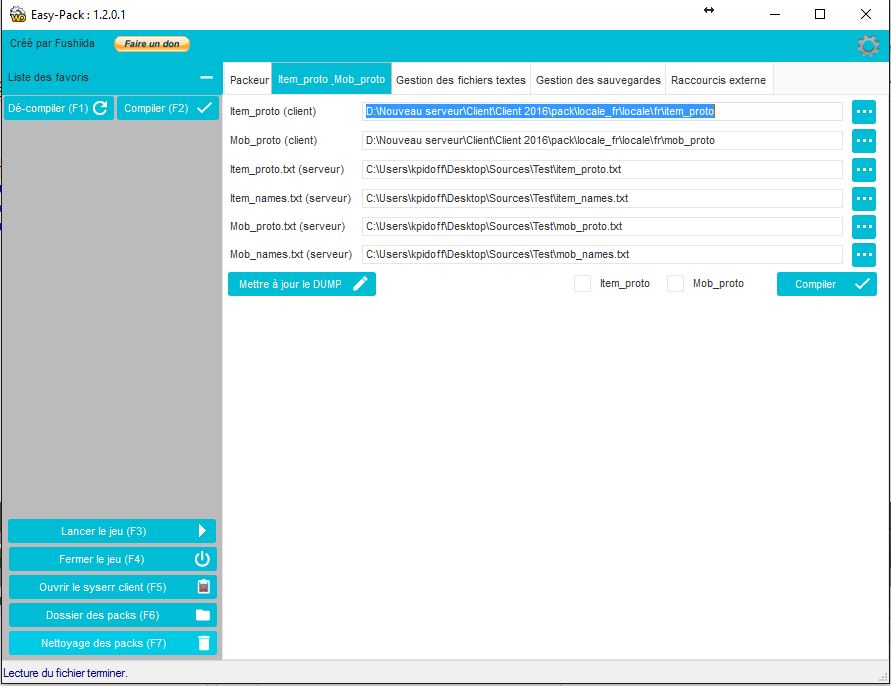Click the Mob_proto.txt (serveur) path field
This screenshot has width=891, height=686.
tap(602, 226)
